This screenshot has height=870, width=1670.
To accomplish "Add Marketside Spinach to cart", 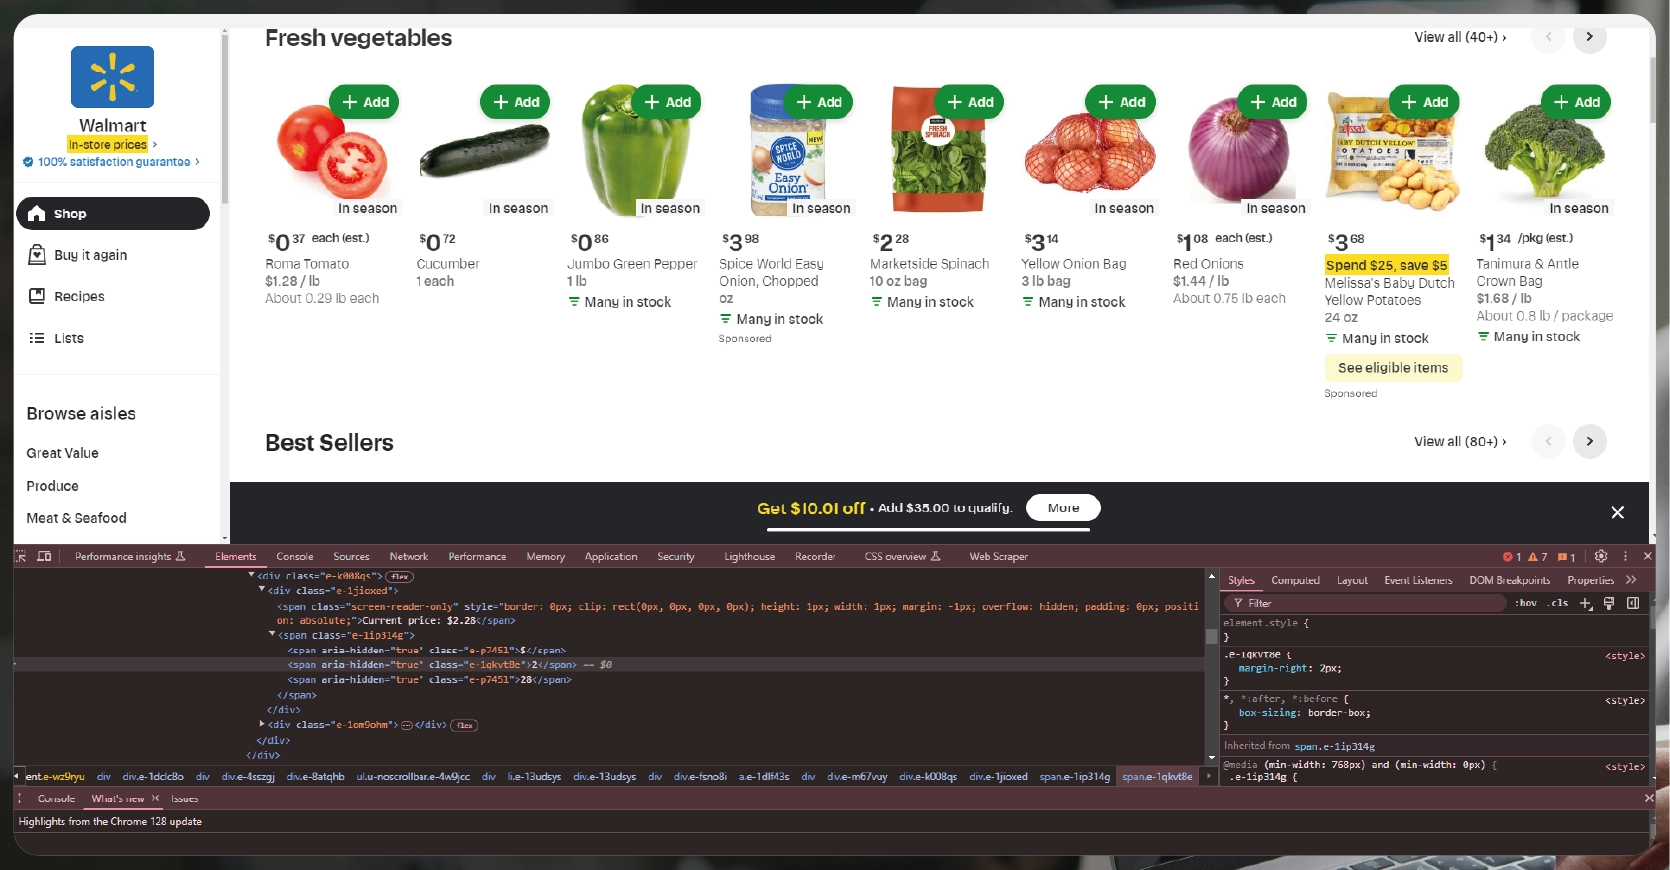I will pyautogui.click(x=969, y=102).
